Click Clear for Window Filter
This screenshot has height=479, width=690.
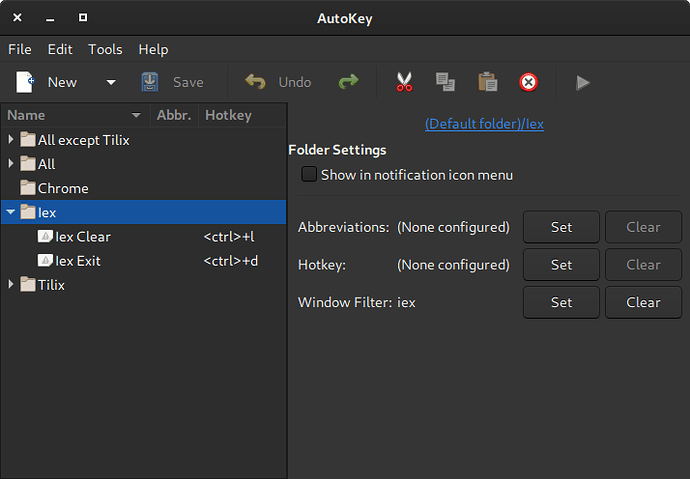click(x=643, y=302)
